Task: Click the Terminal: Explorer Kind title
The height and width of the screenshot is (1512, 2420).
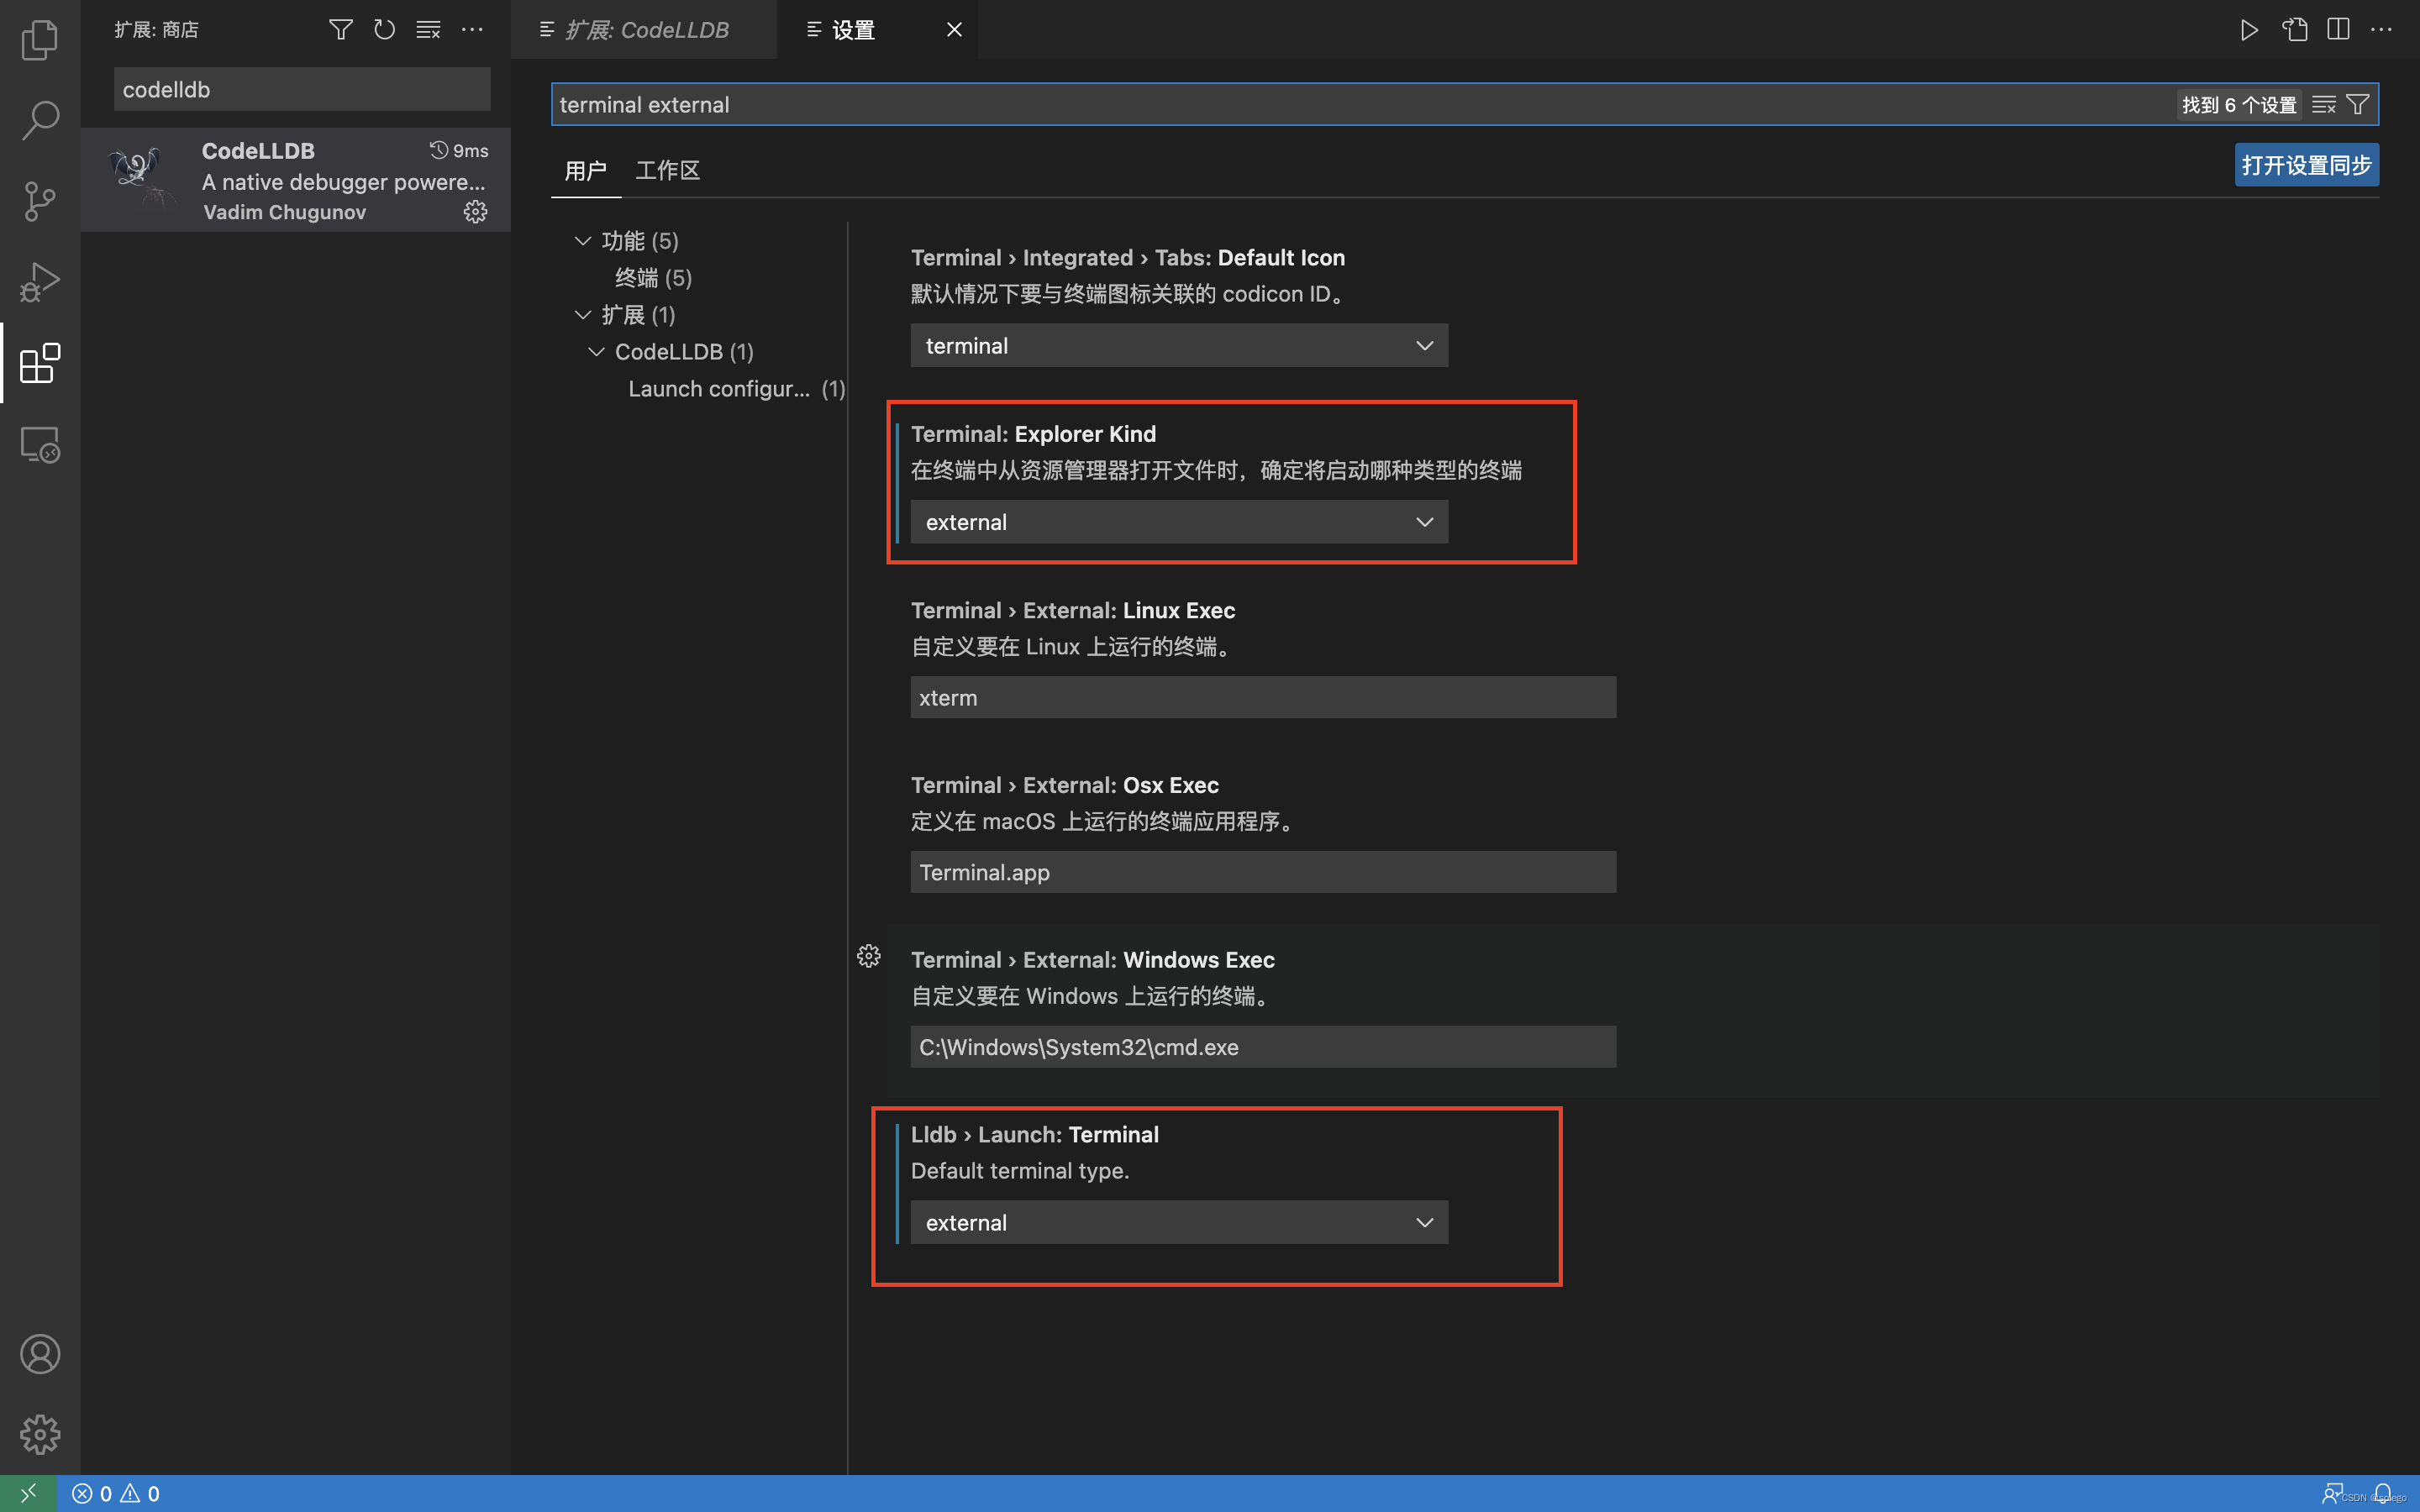Action: (1033, 434)
